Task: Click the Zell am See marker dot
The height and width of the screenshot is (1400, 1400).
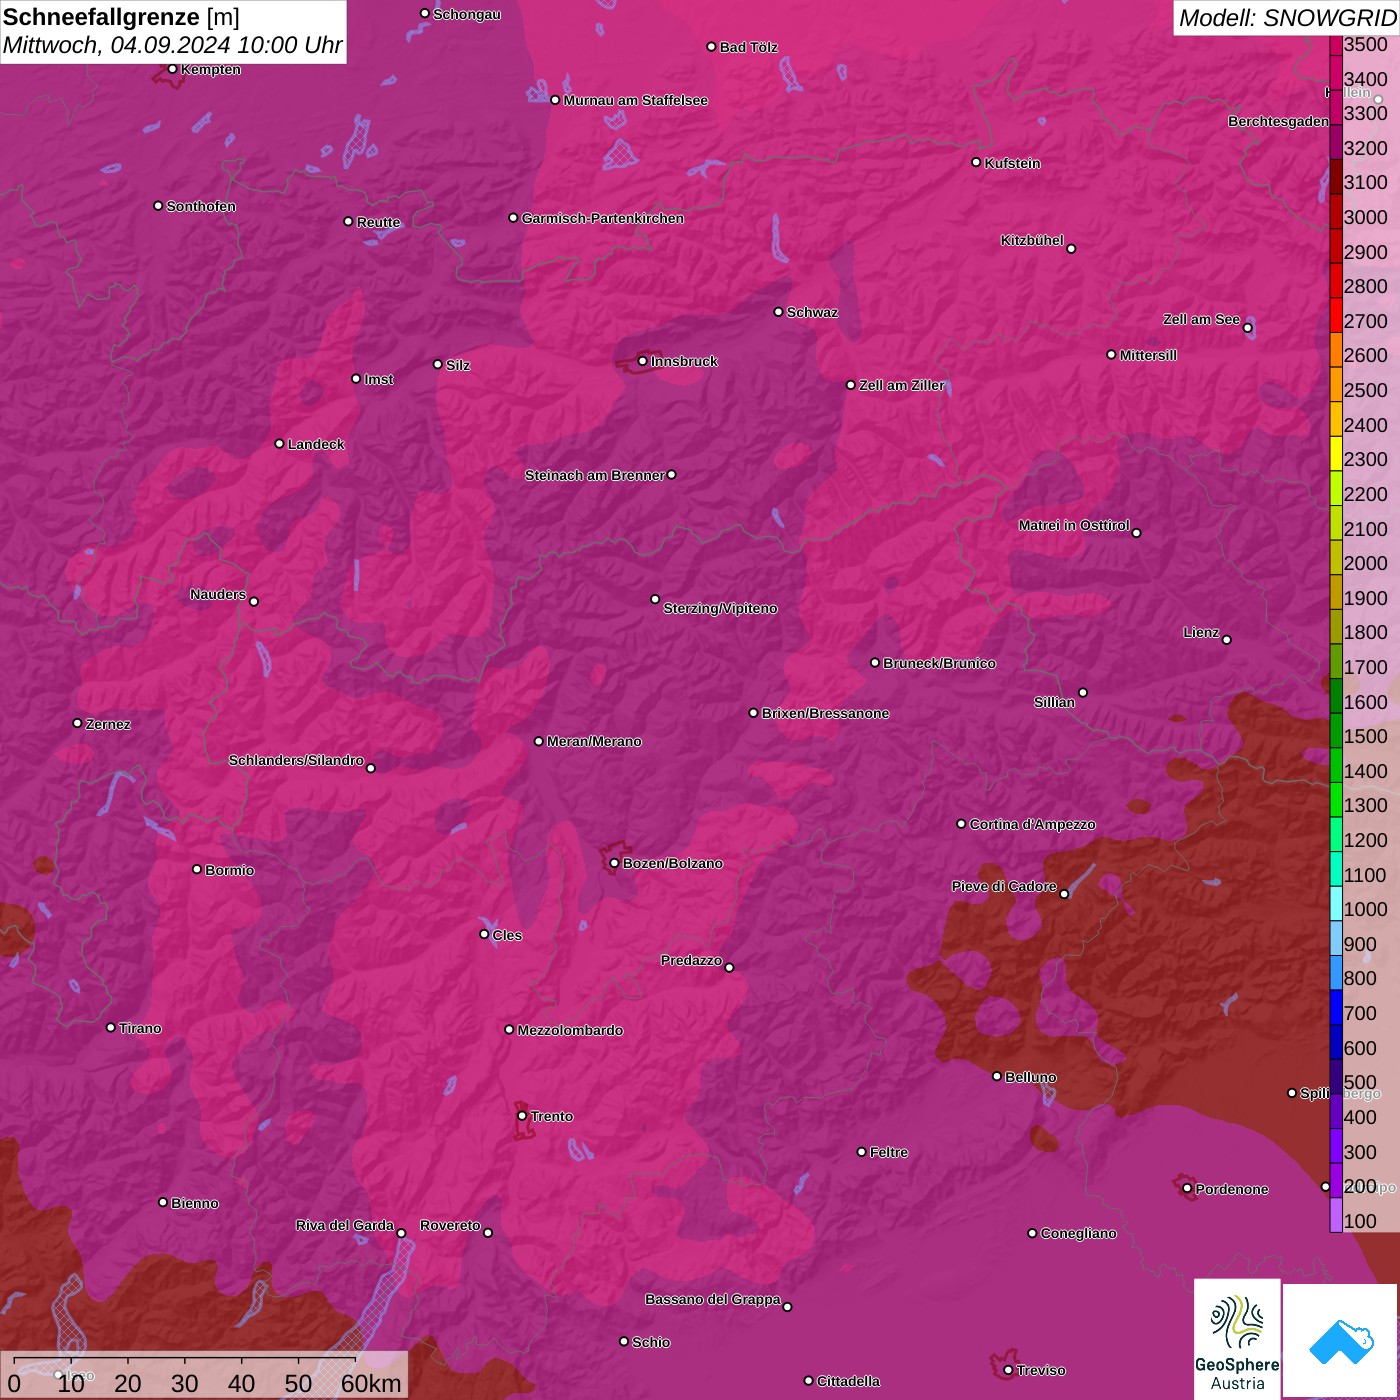Action: click(x=1247, y=328)
